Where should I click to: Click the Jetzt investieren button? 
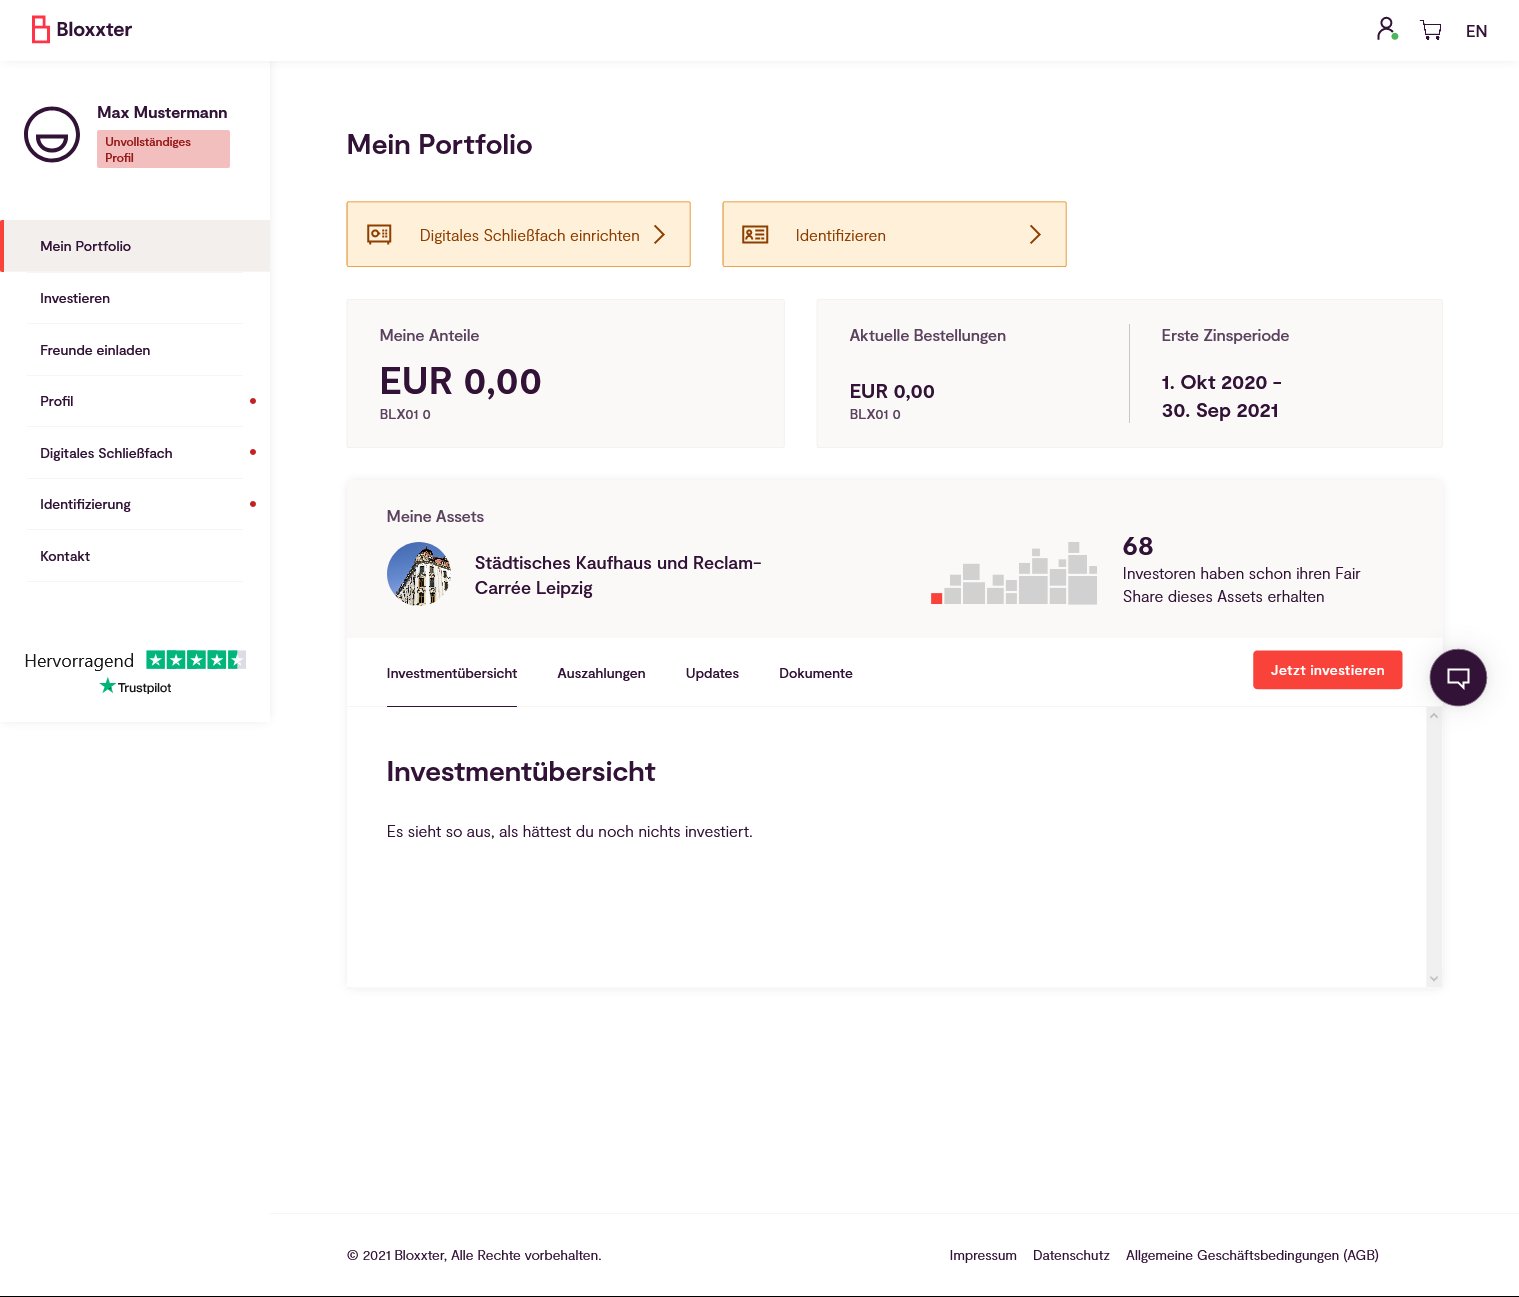click(x=1327, y=670)
